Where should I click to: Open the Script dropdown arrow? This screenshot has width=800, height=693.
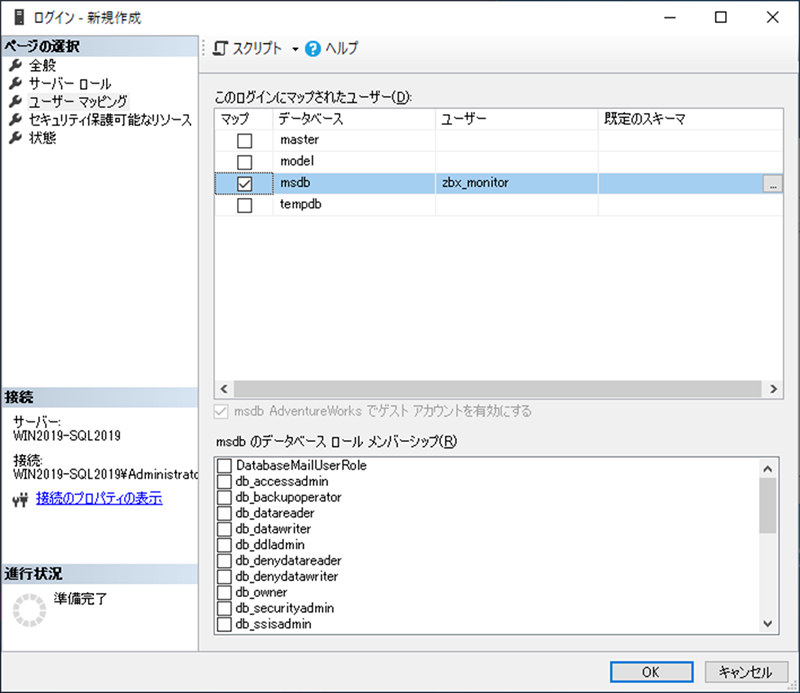point(295,49)
